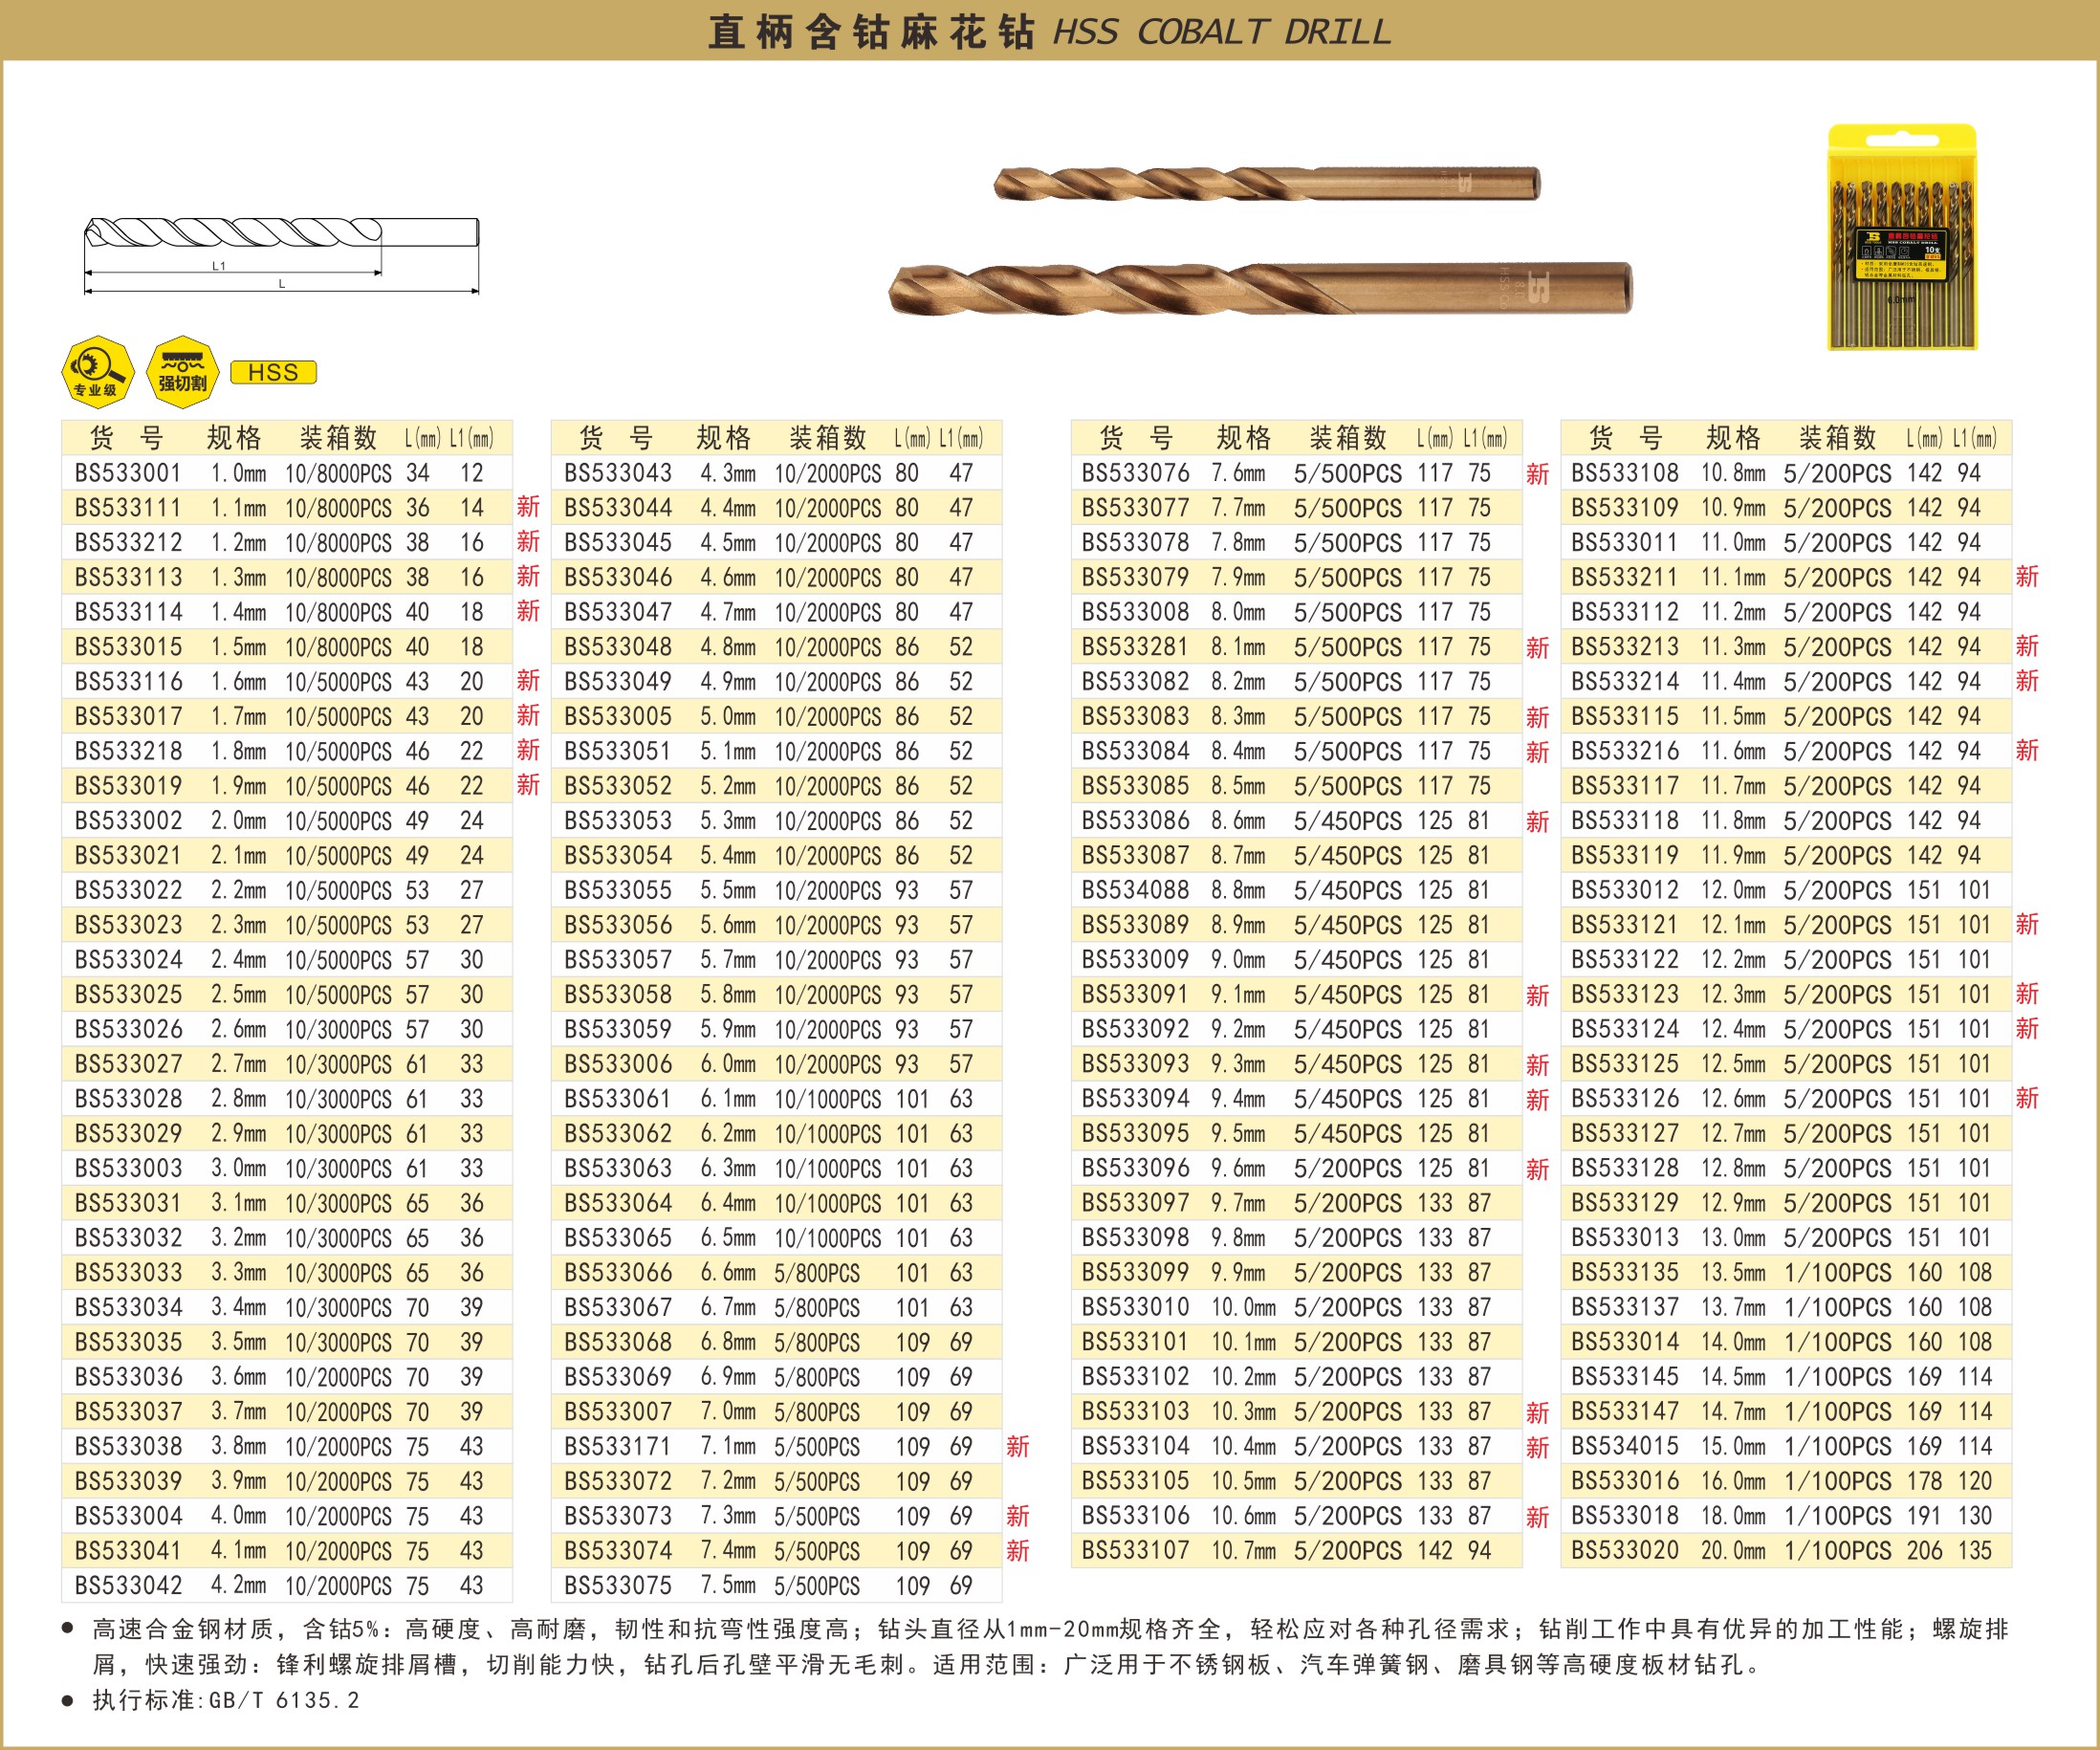2100x1750 pixels.
Task: Click the 规格 header in fourth table
Action: (x=1733, y=438)
